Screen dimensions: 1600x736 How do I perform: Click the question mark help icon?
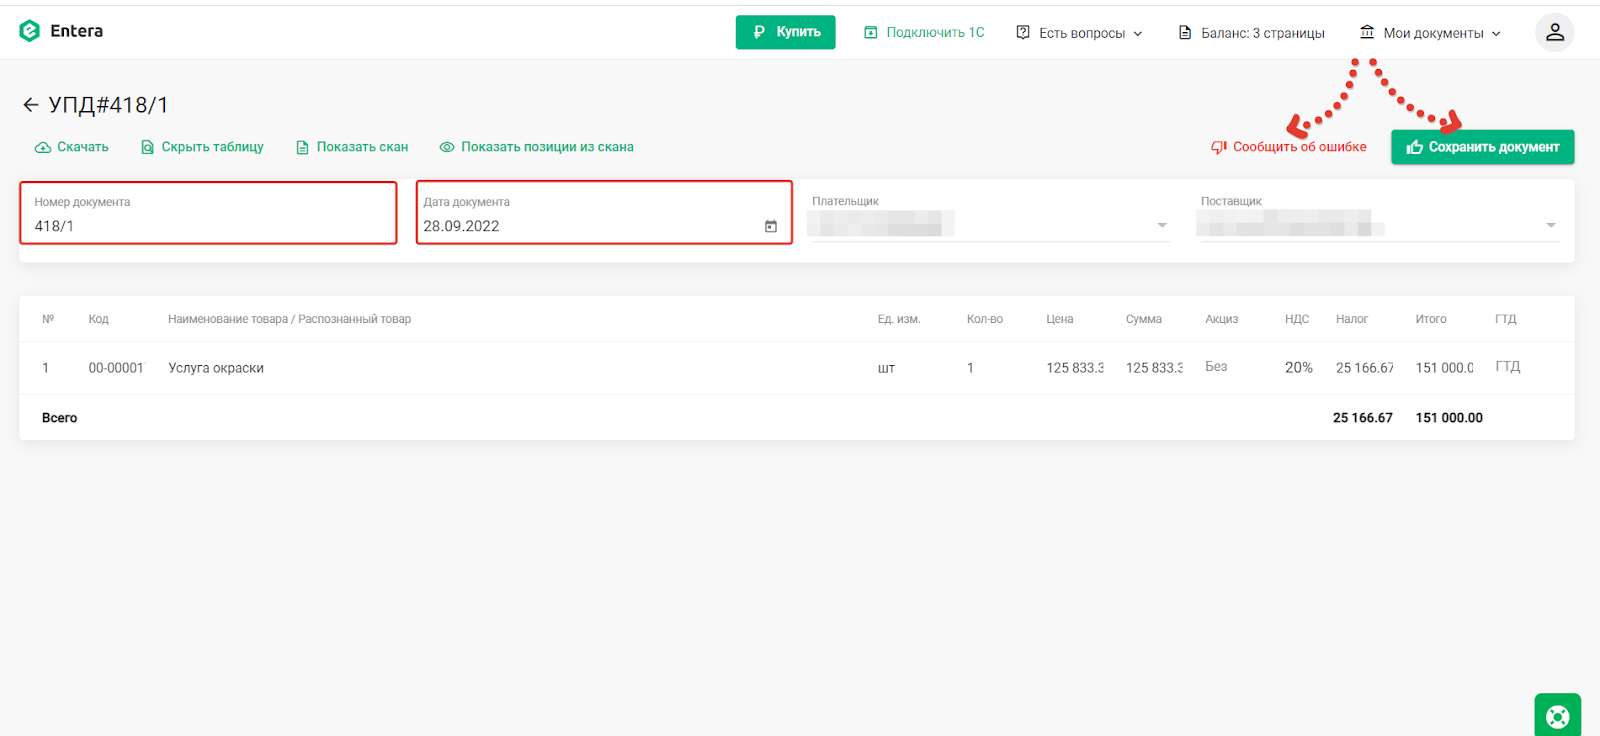click(x=1023, y=32)
